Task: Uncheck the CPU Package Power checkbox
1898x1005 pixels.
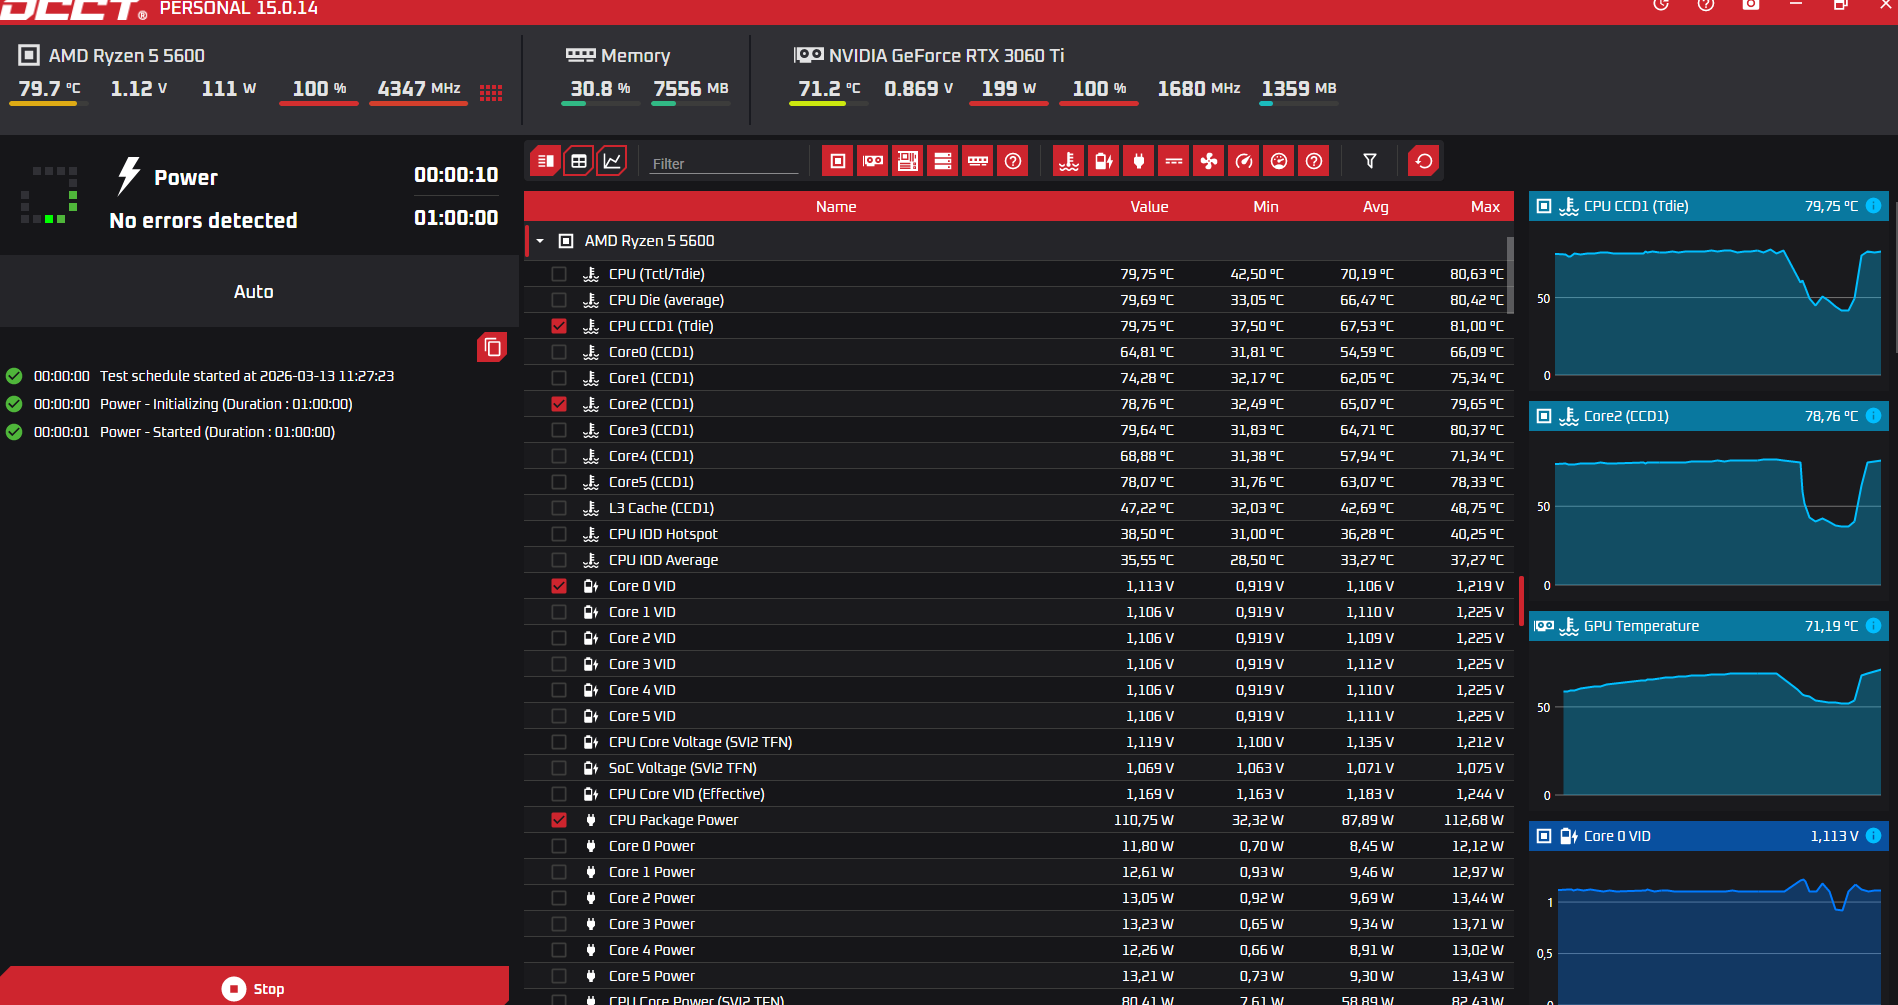Action: coord(559,820)
